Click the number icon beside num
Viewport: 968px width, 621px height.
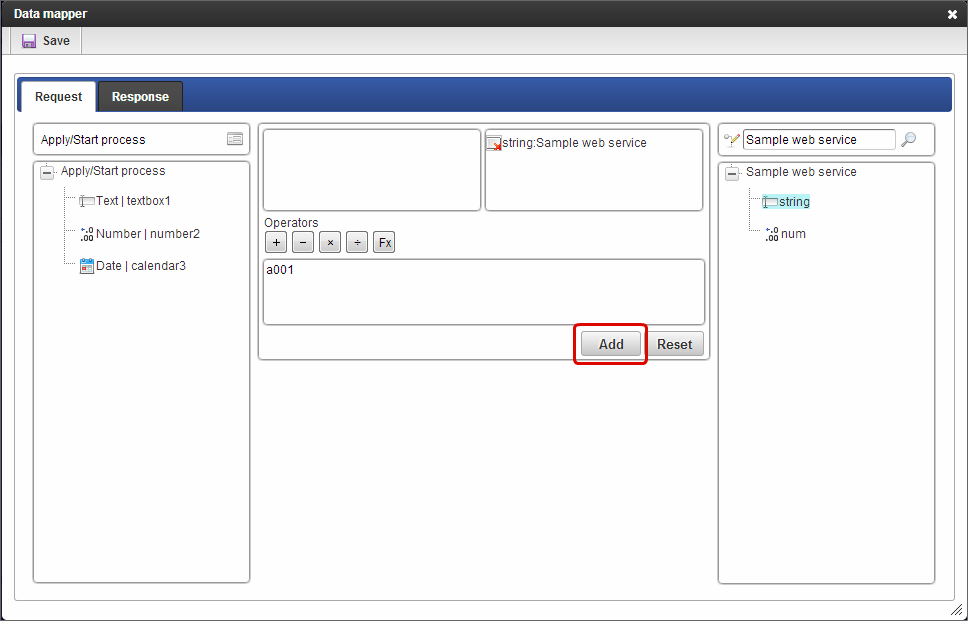(772, 234)
